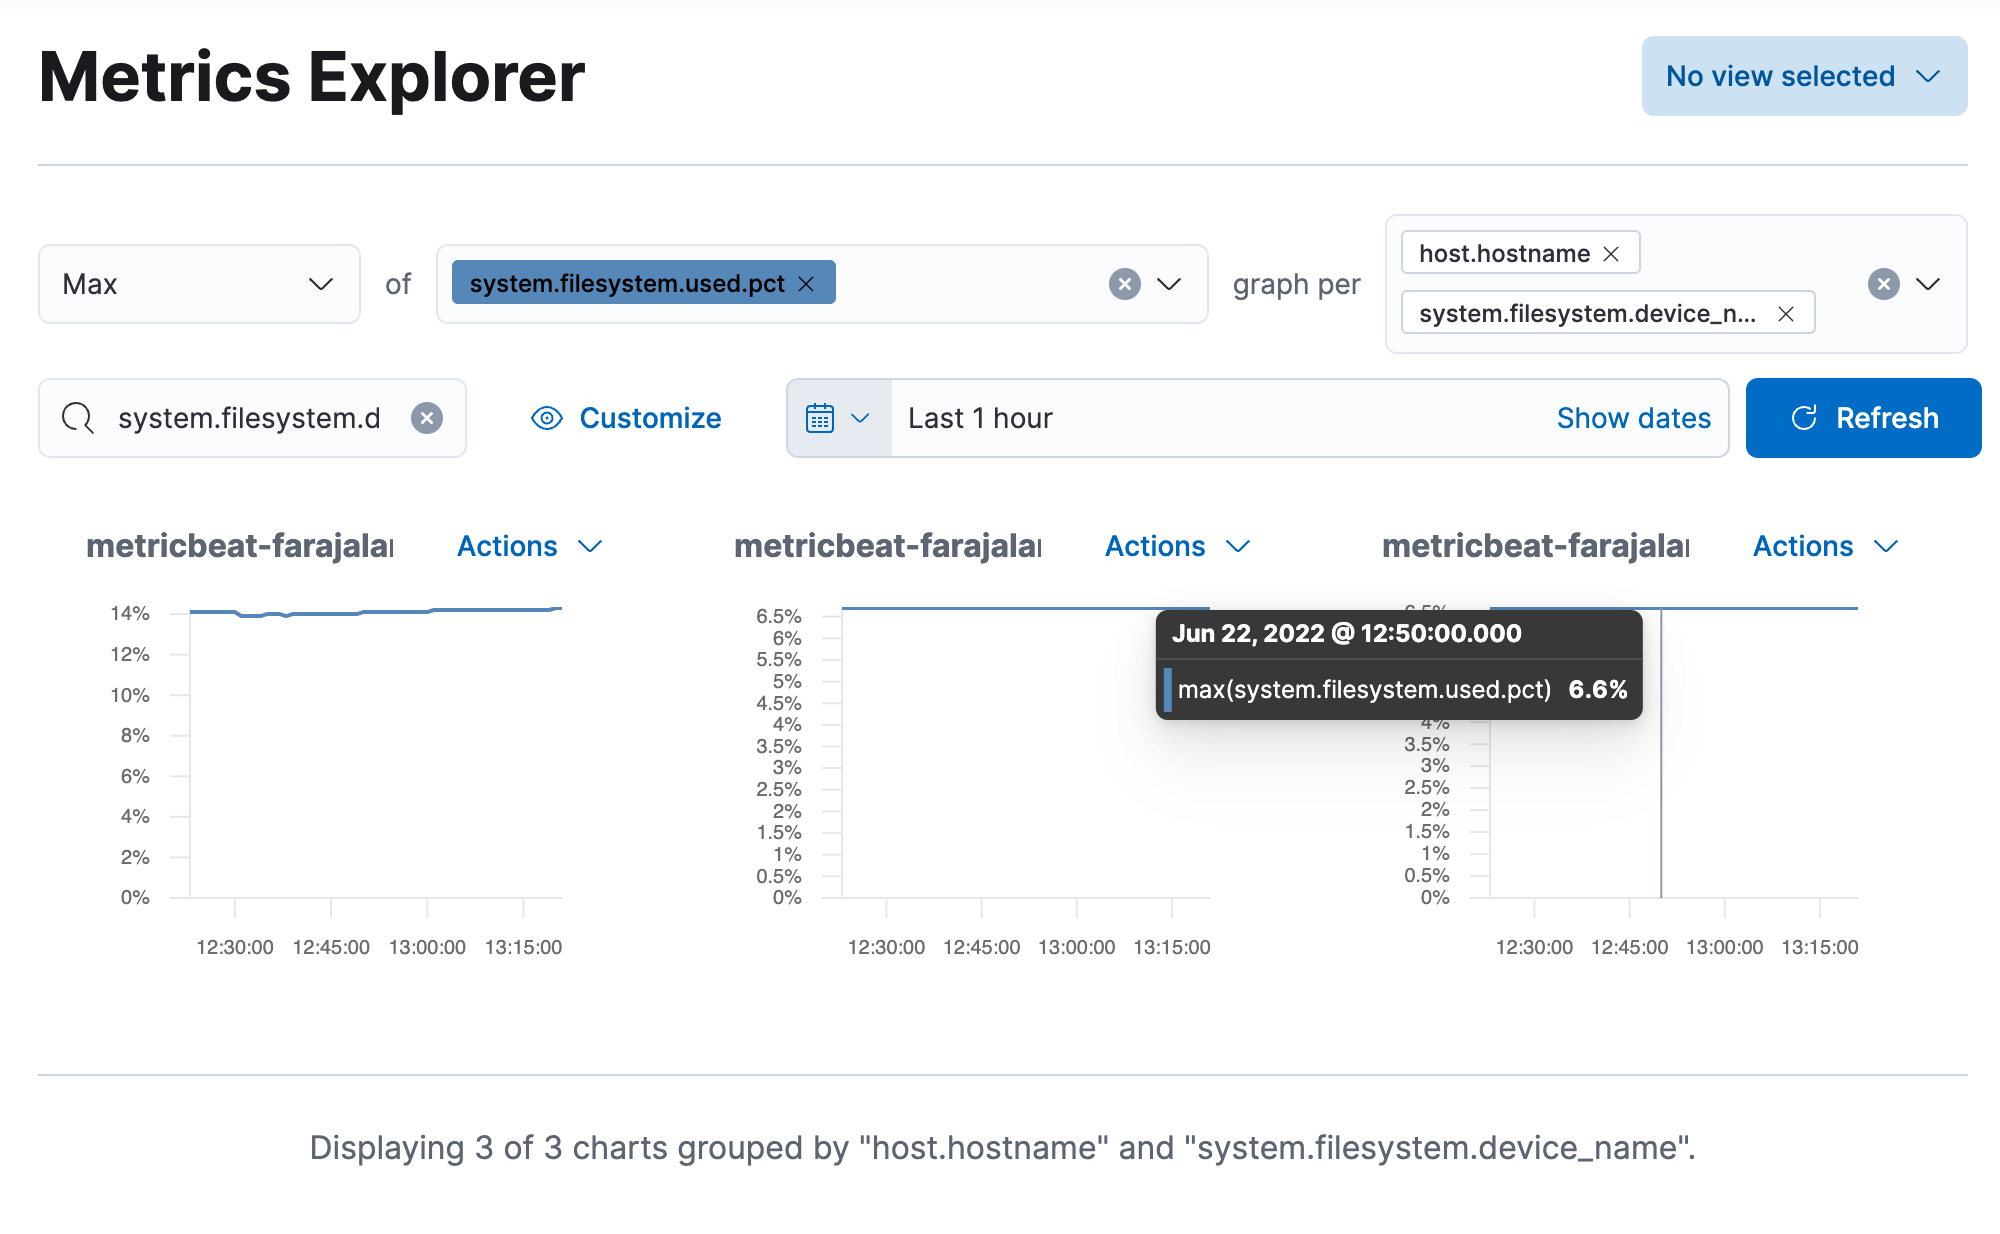
Task: Remove the host.hostname grouping tag
Action: [x=1611, y=254]
